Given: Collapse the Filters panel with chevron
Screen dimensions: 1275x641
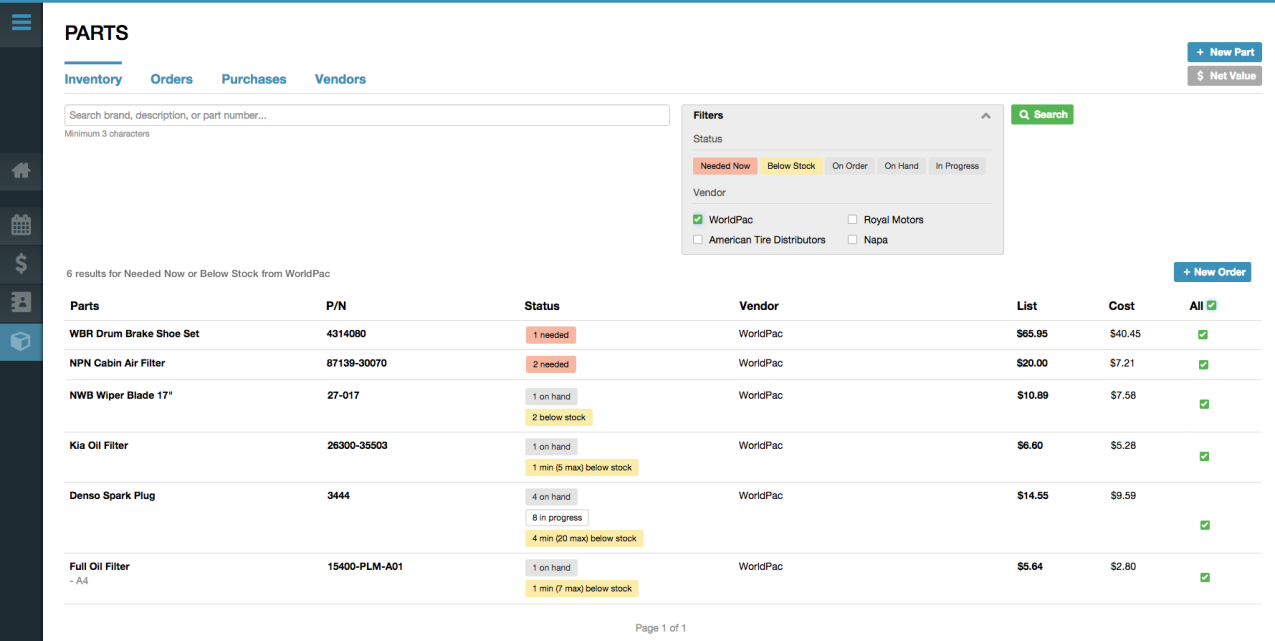Looking at the screenshot, I should click(x=986, y=116).
